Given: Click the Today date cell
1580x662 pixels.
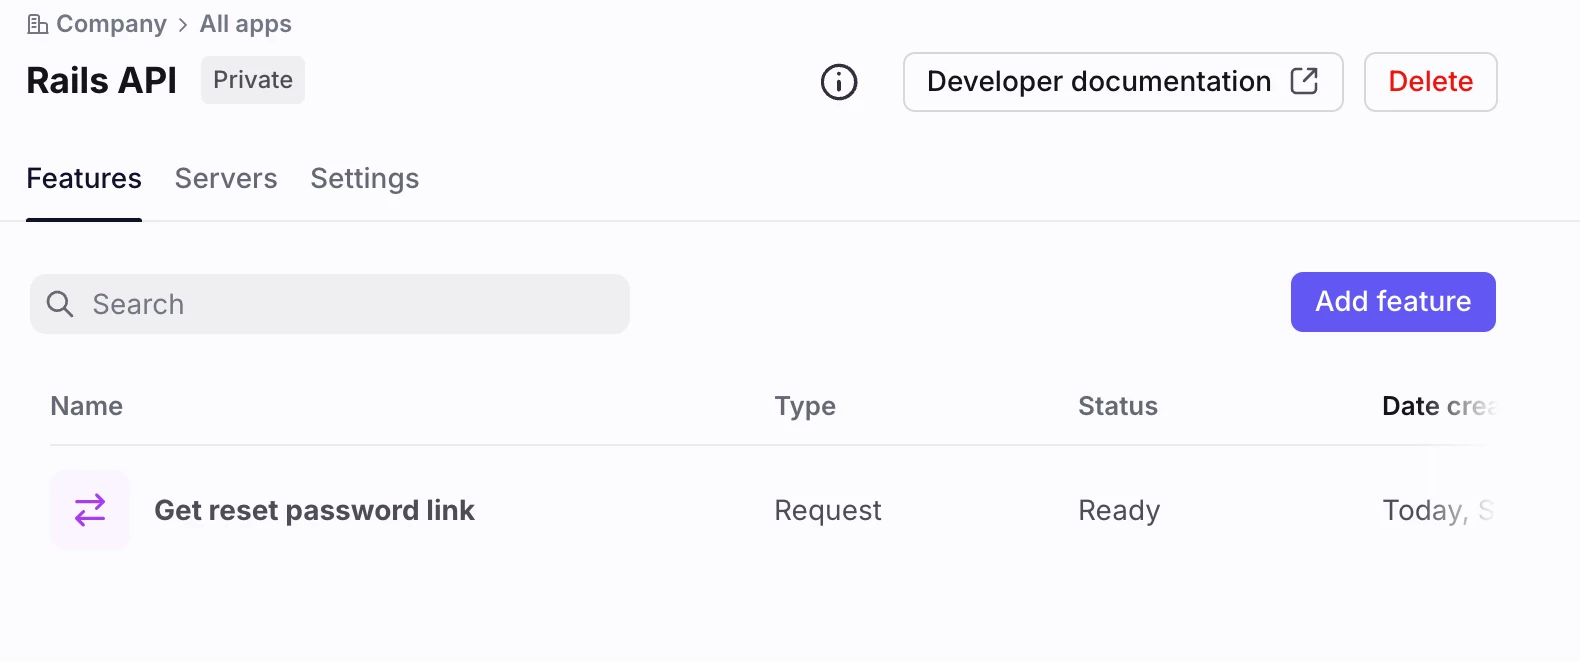Looking at the screenshot, I should (x=1438, y=510).
